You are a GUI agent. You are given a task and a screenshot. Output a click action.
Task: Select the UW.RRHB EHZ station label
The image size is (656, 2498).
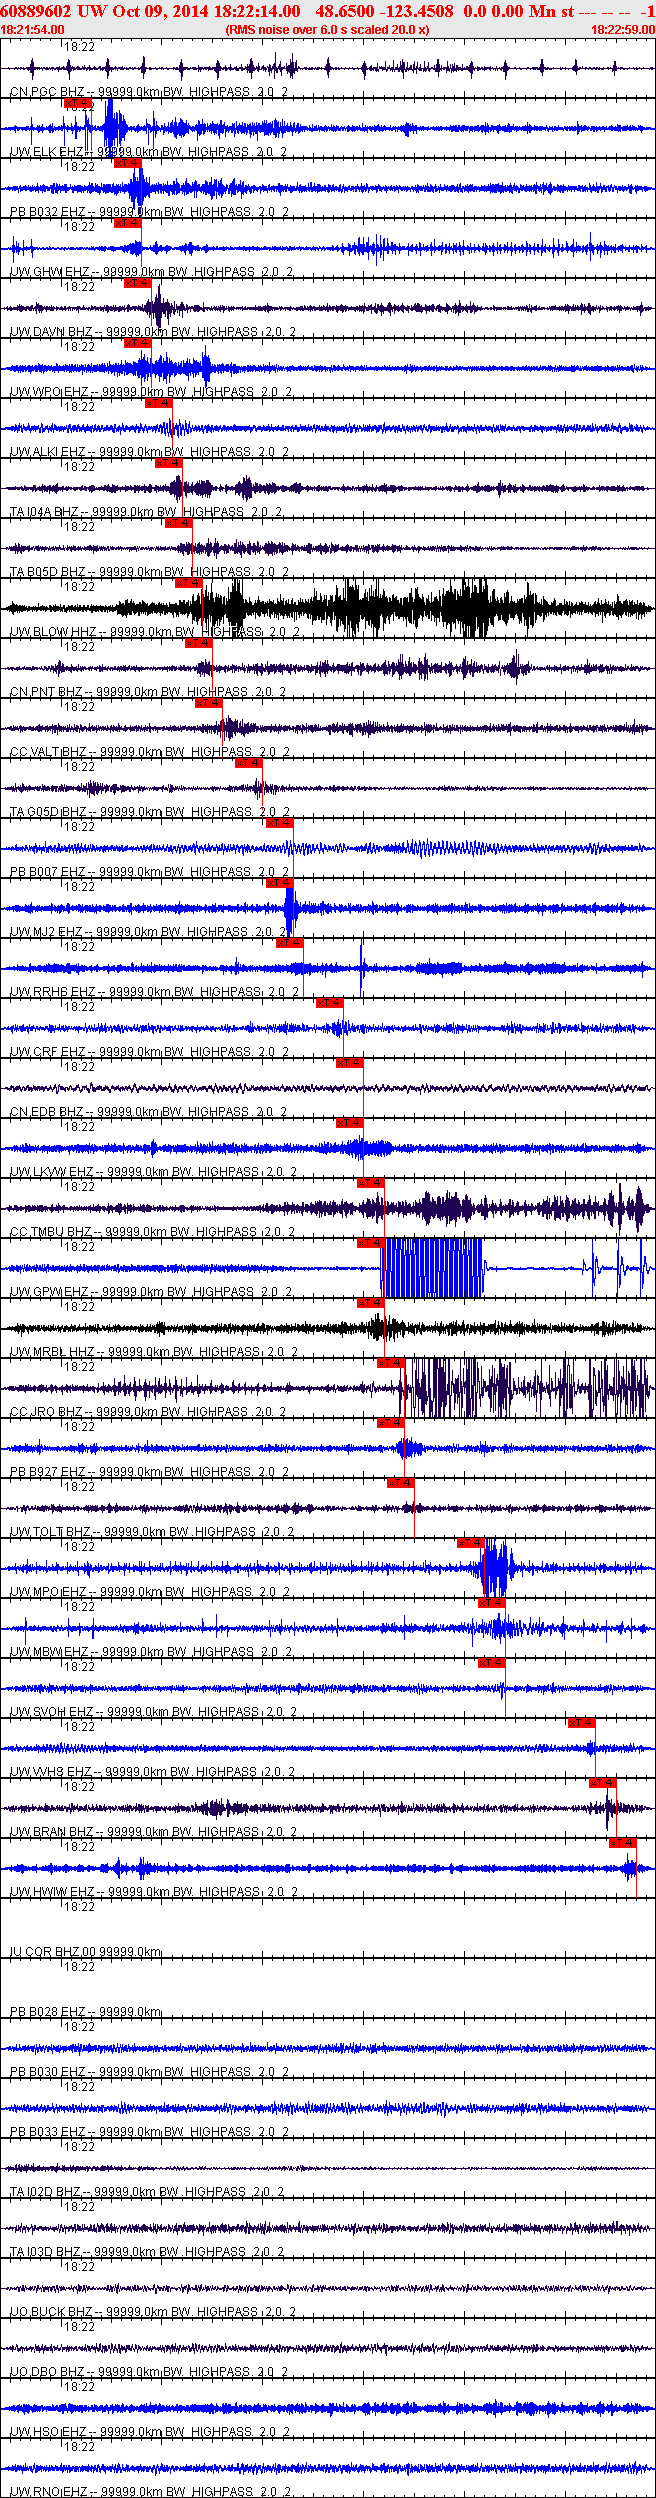point(52,992)
